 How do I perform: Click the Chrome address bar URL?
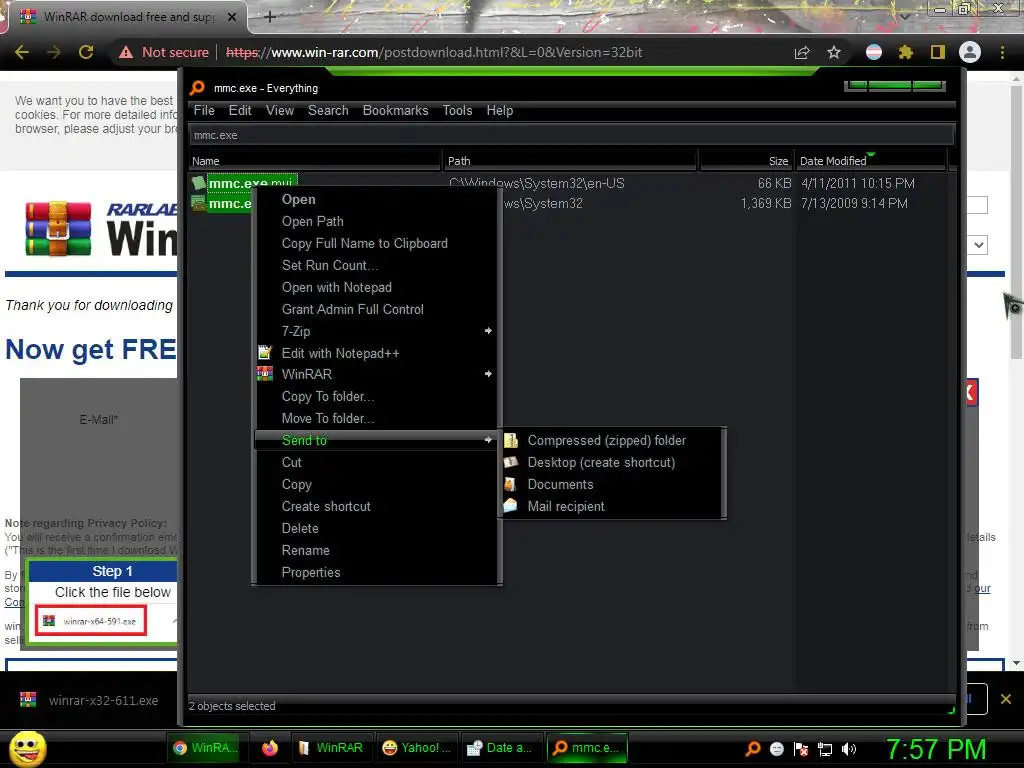434,52
